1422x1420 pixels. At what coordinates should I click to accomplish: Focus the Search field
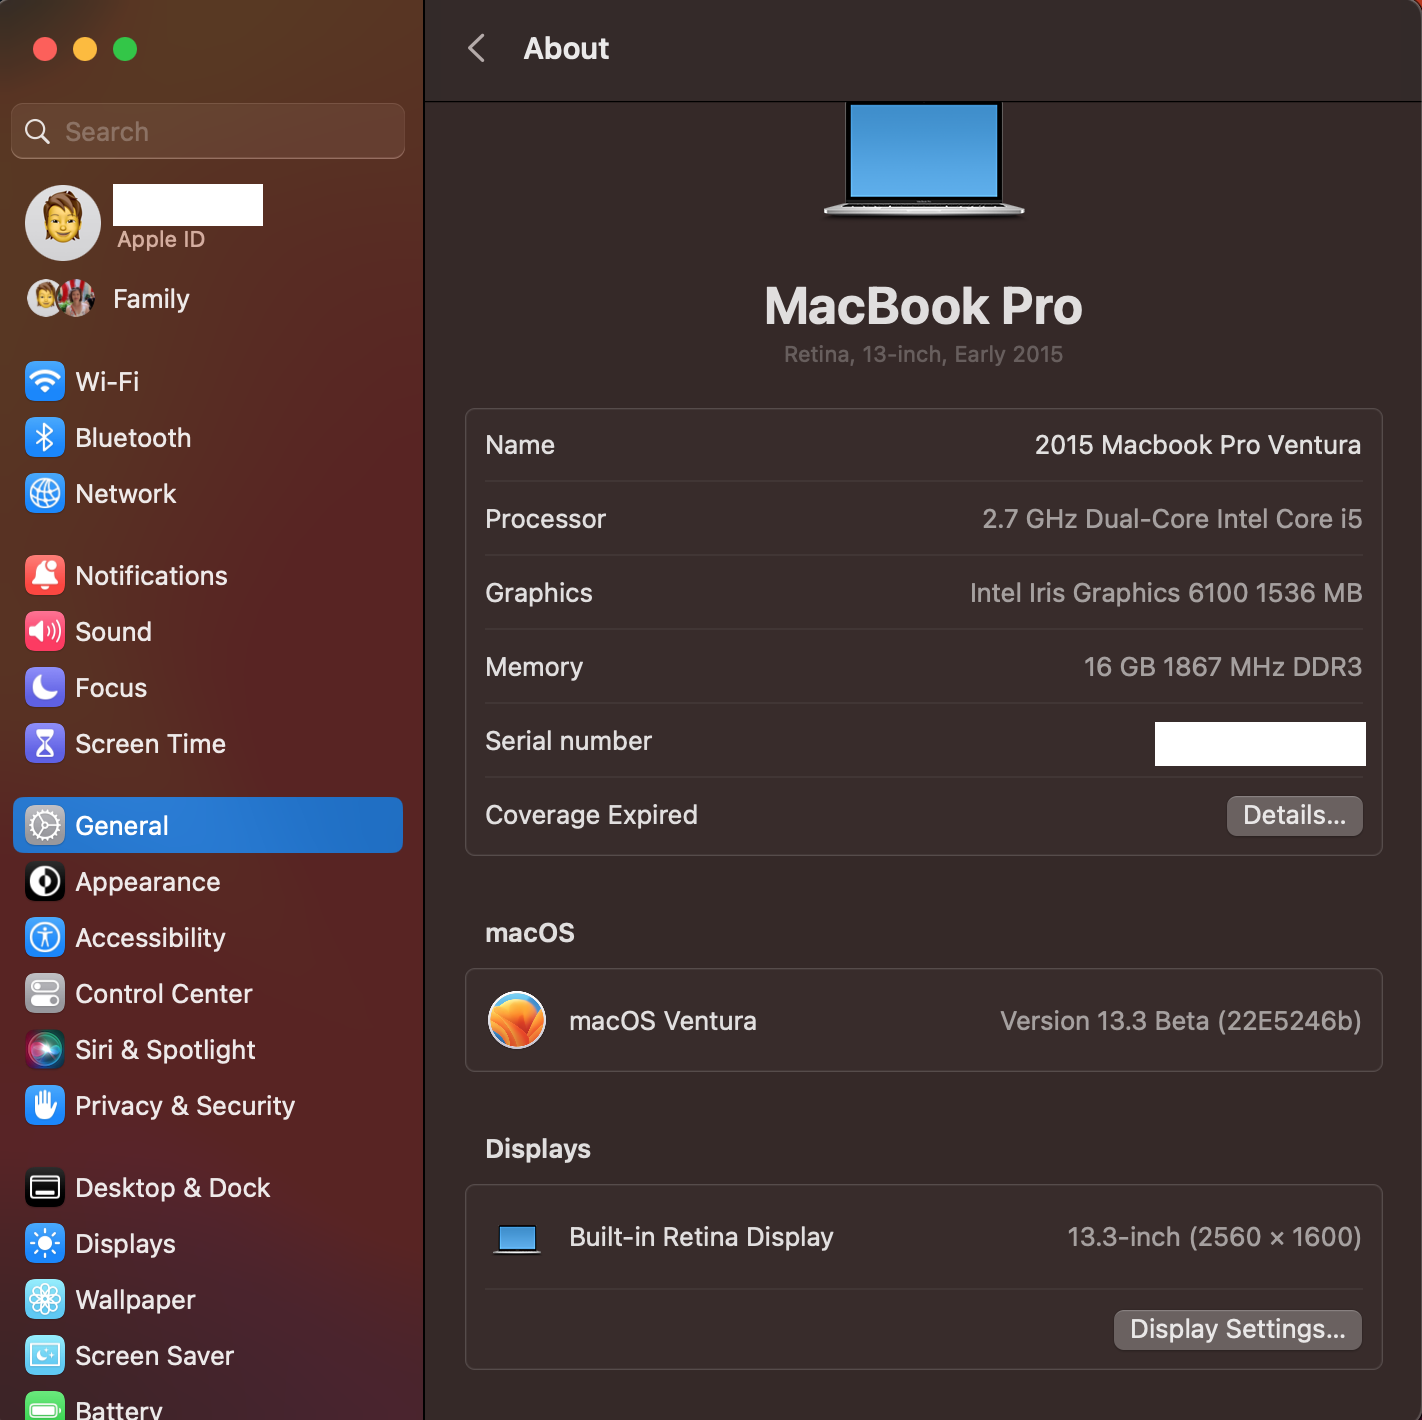208,131
